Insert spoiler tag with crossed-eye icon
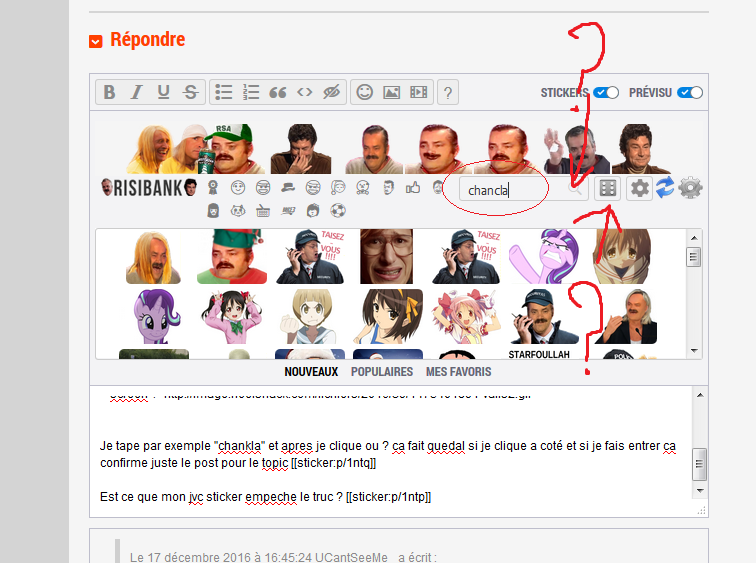The image size is (756, 563). point(332,92)
